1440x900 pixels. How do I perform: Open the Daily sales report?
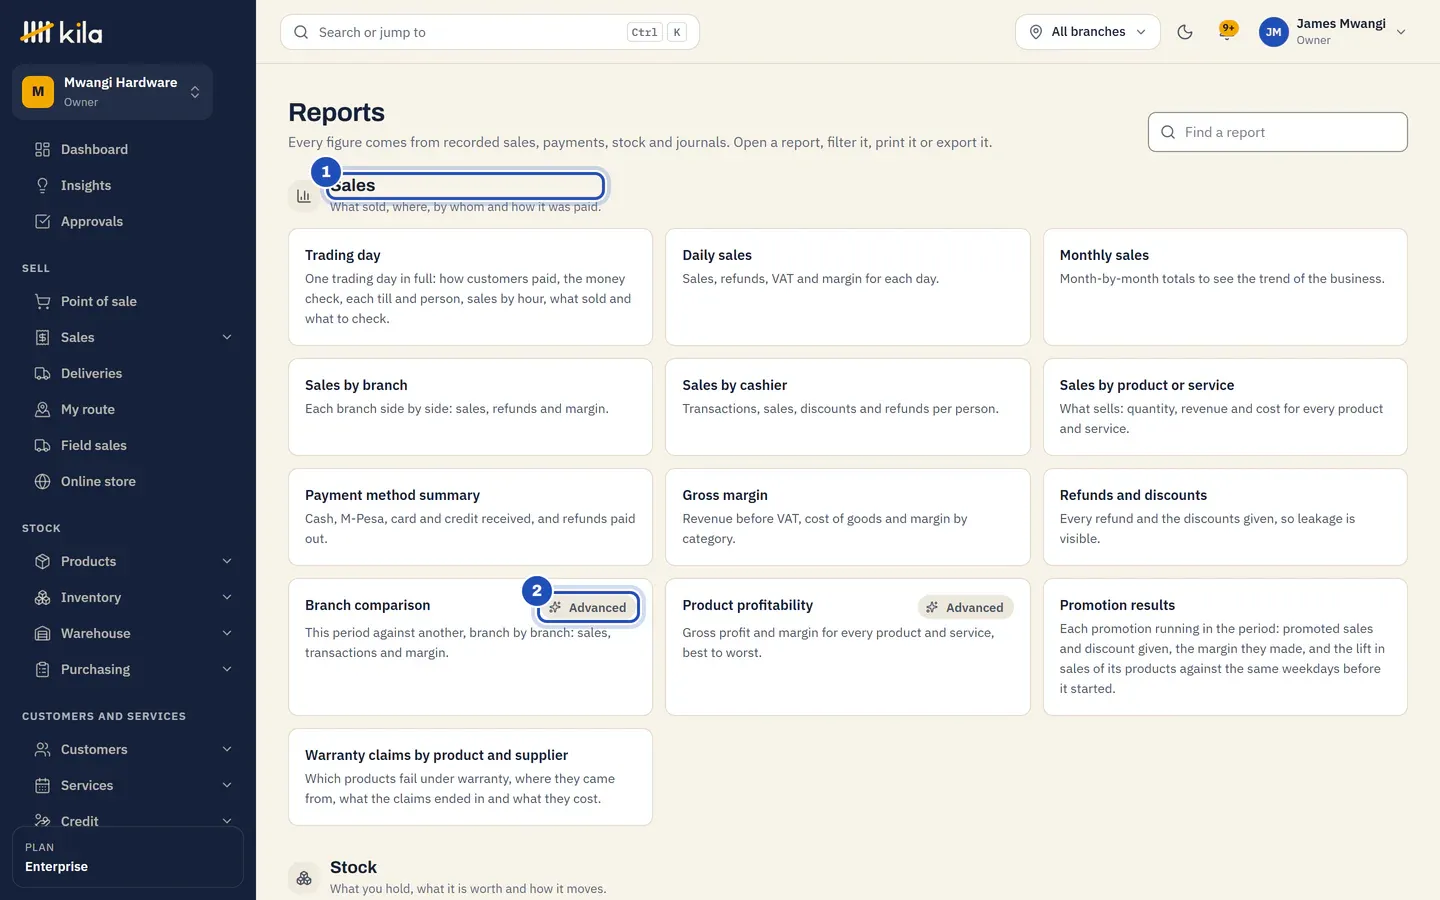(848, 287)
